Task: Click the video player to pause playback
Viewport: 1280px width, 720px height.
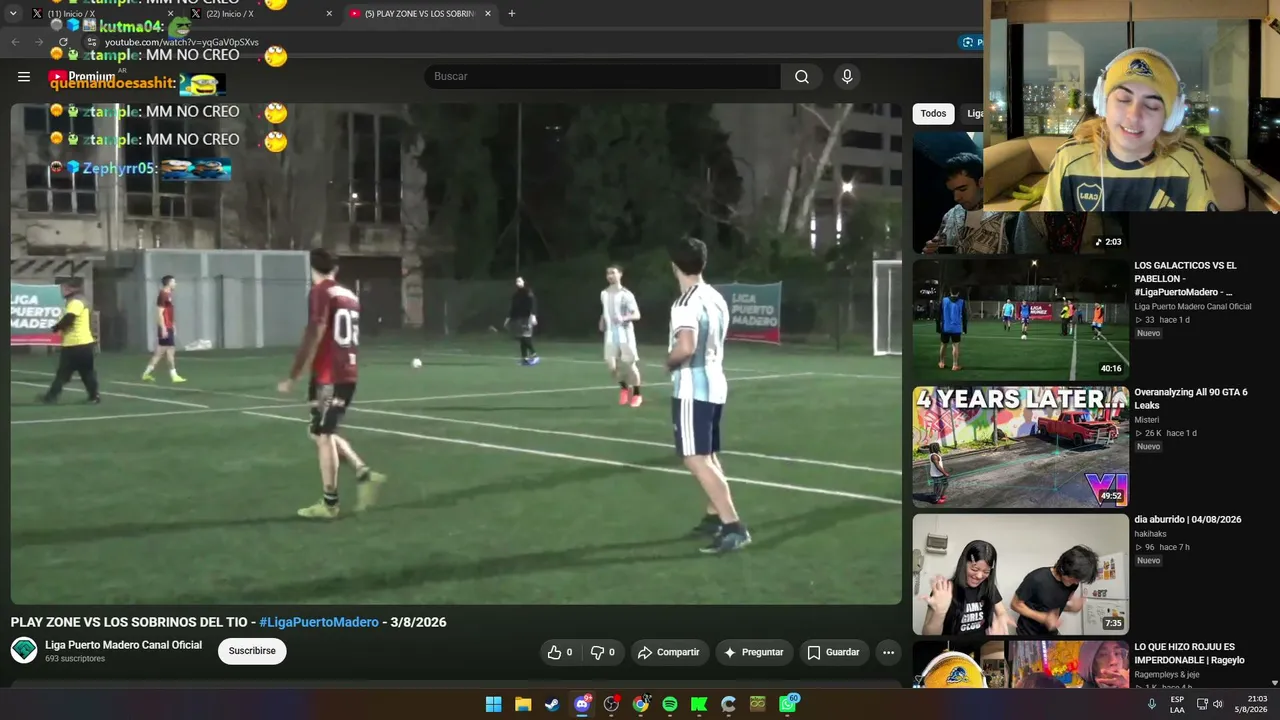Action: coord(456,353)
